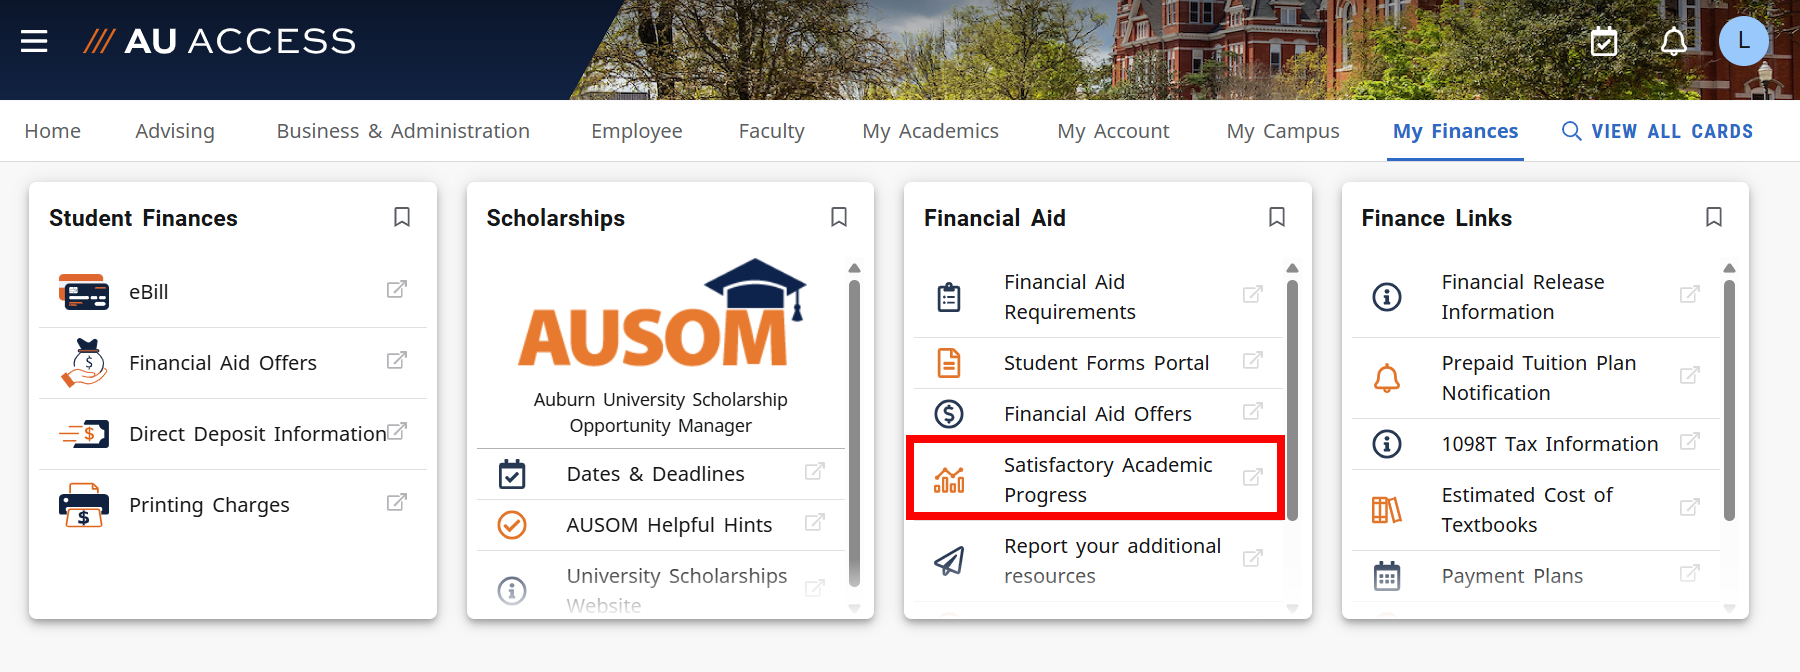Click the Payment Plans link

(x=1512, y=576)
